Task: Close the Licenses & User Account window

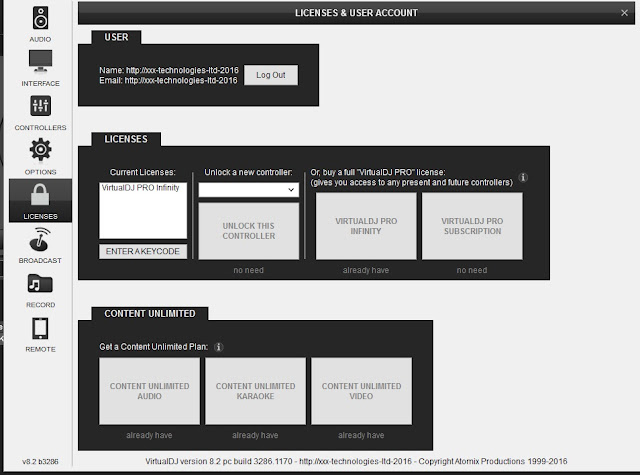Action: [624, 13]
